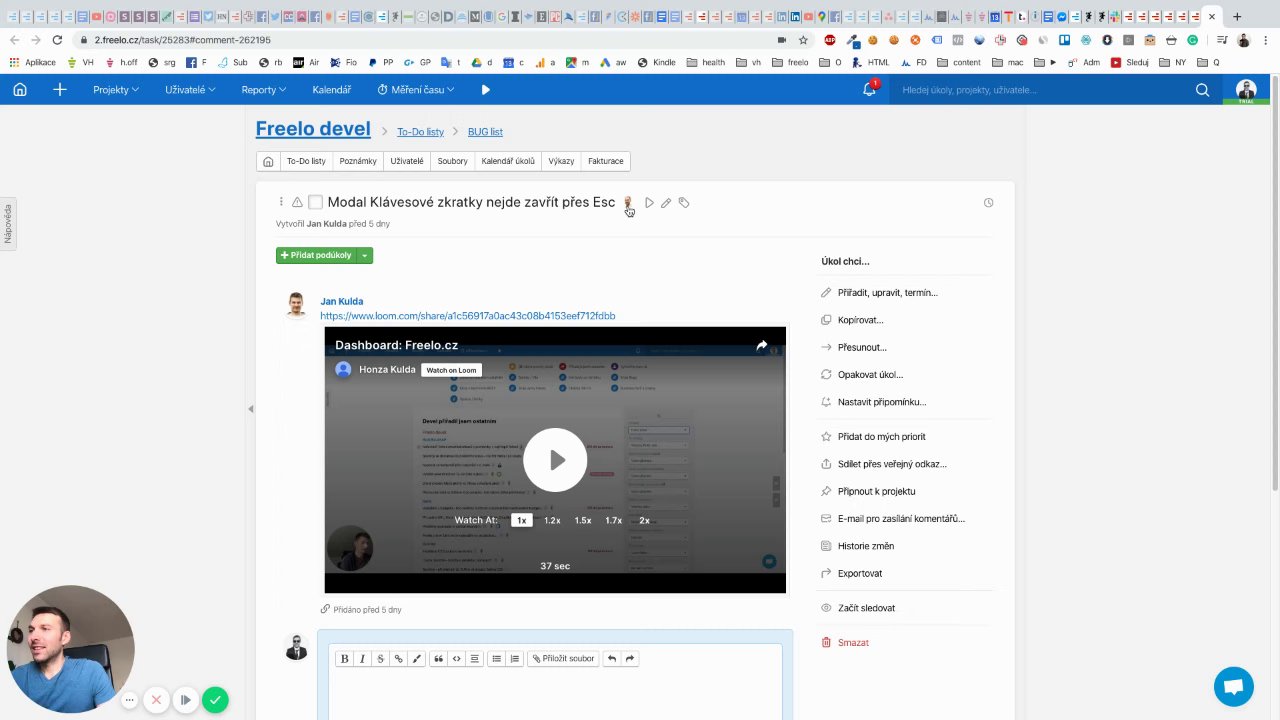
Task: Mark the task as complete checkbox
Action: pyautogui.click(x=315, y=202)
